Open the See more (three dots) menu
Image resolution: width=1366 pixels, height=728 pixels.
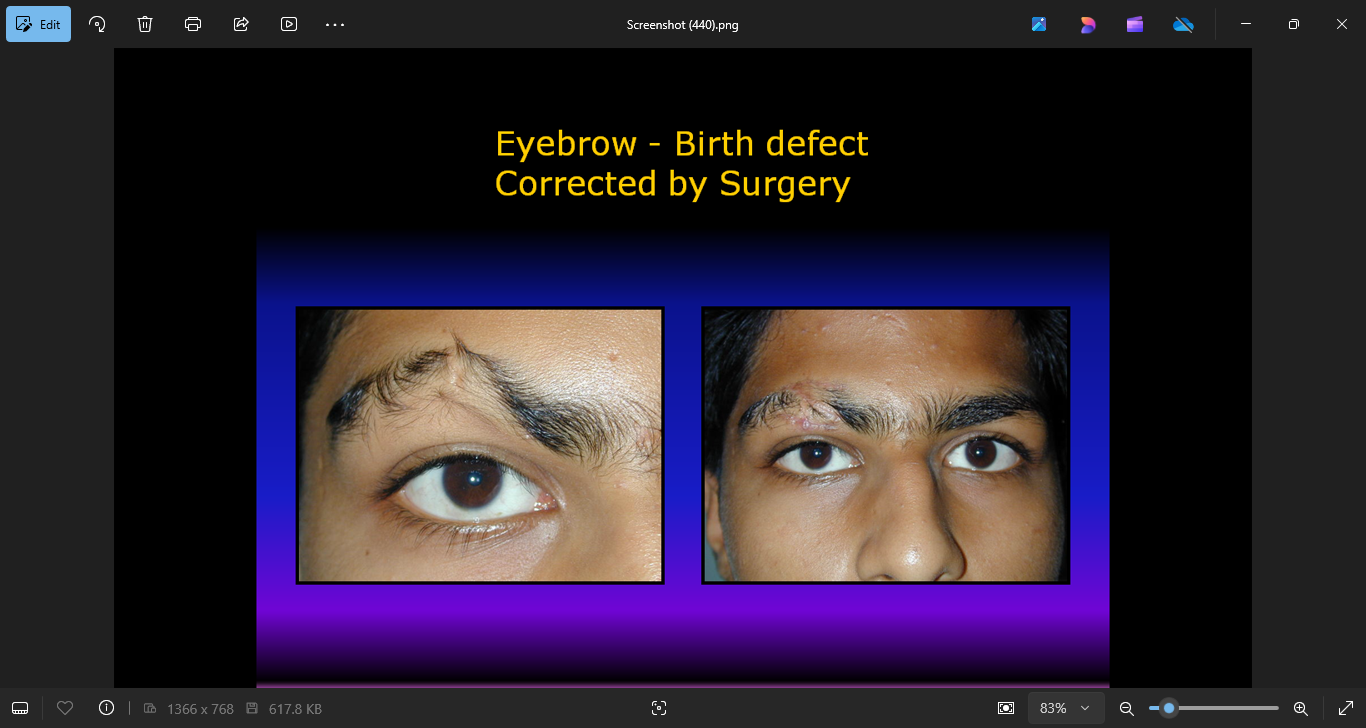(335, 24)
